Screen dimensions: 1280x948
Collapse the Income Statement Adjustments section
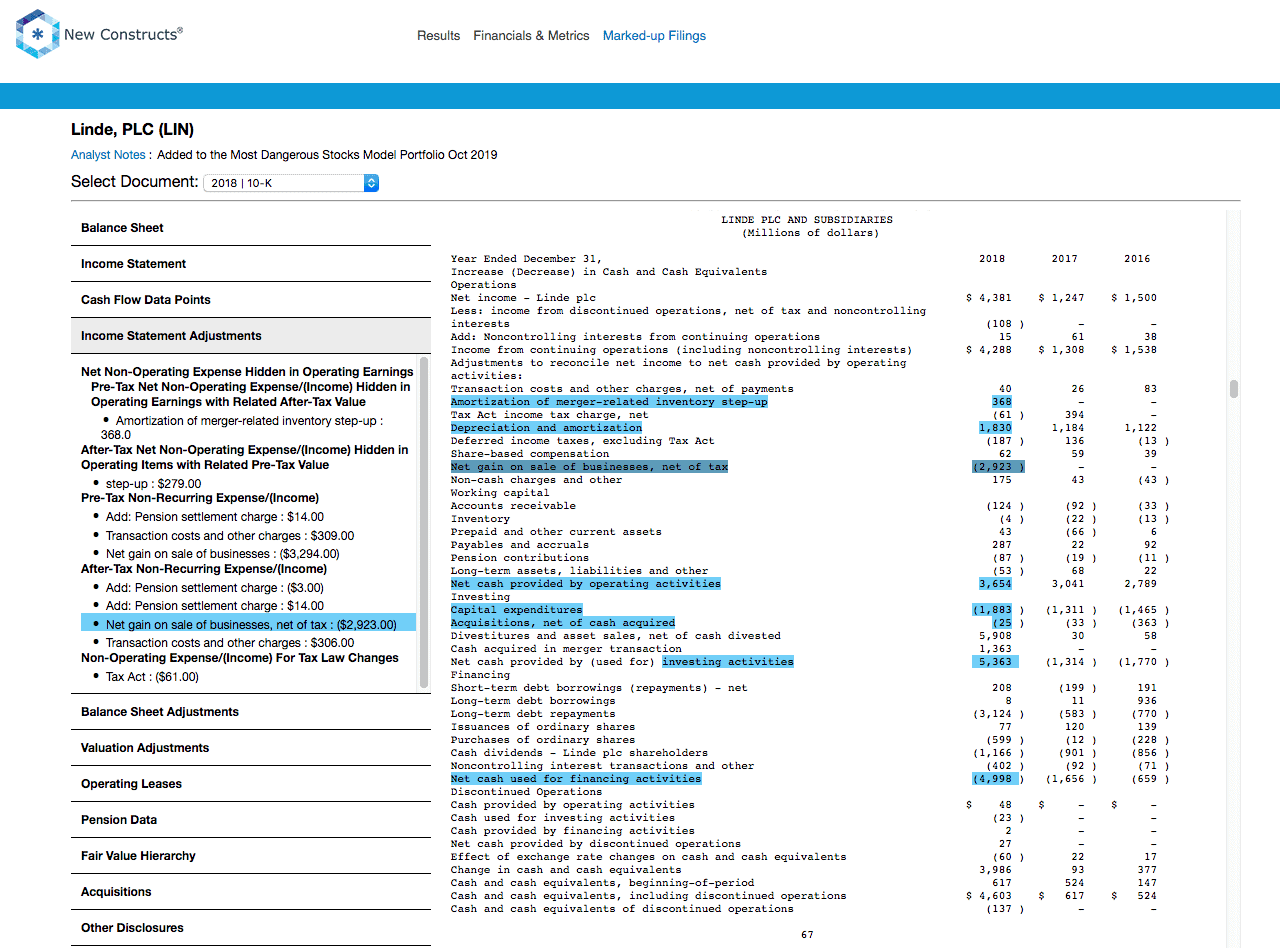(251, 336)
